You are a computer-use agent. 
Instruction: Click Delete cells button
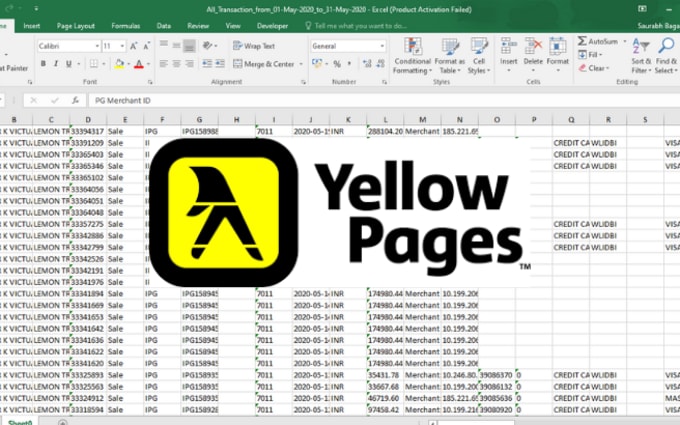point(533,54)
